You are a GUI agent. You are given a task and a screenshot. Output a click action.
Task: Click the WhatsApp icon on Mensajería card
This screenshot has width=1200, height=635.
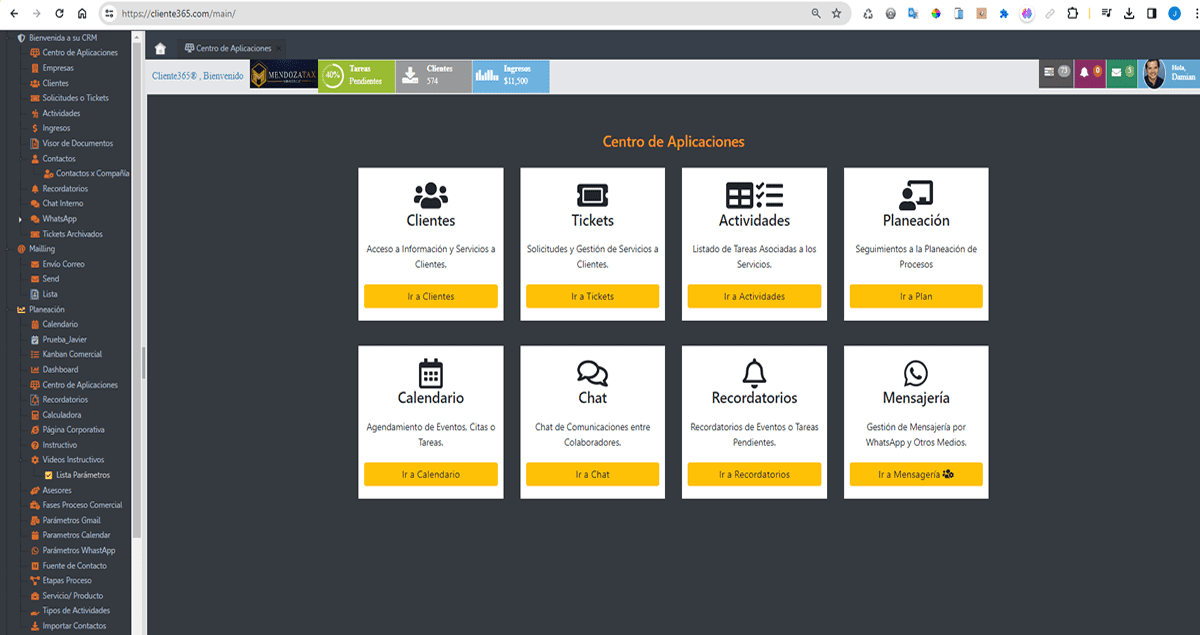pyautogui.click(x=915, y=374)
